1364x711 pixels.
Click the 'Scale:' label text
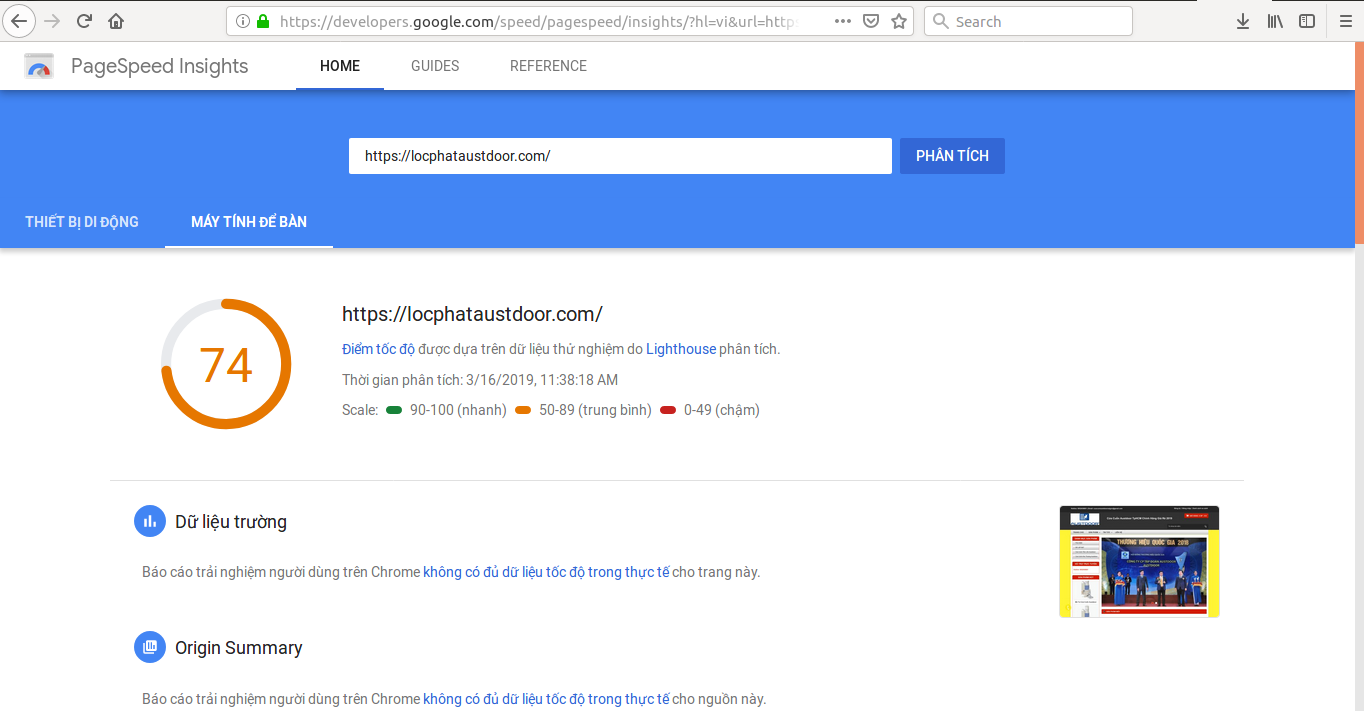click(x=360, y=410)
